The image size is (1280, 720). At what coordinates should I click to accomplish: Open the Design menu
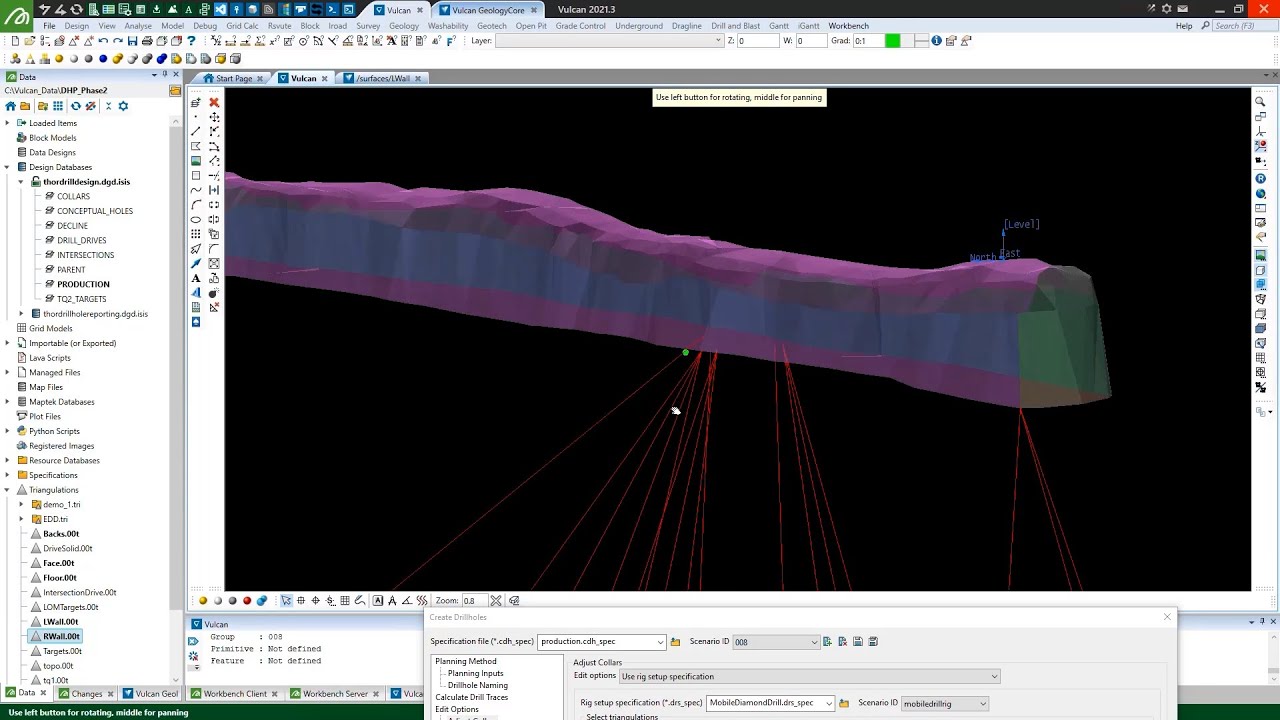click(x=76, y=26)
